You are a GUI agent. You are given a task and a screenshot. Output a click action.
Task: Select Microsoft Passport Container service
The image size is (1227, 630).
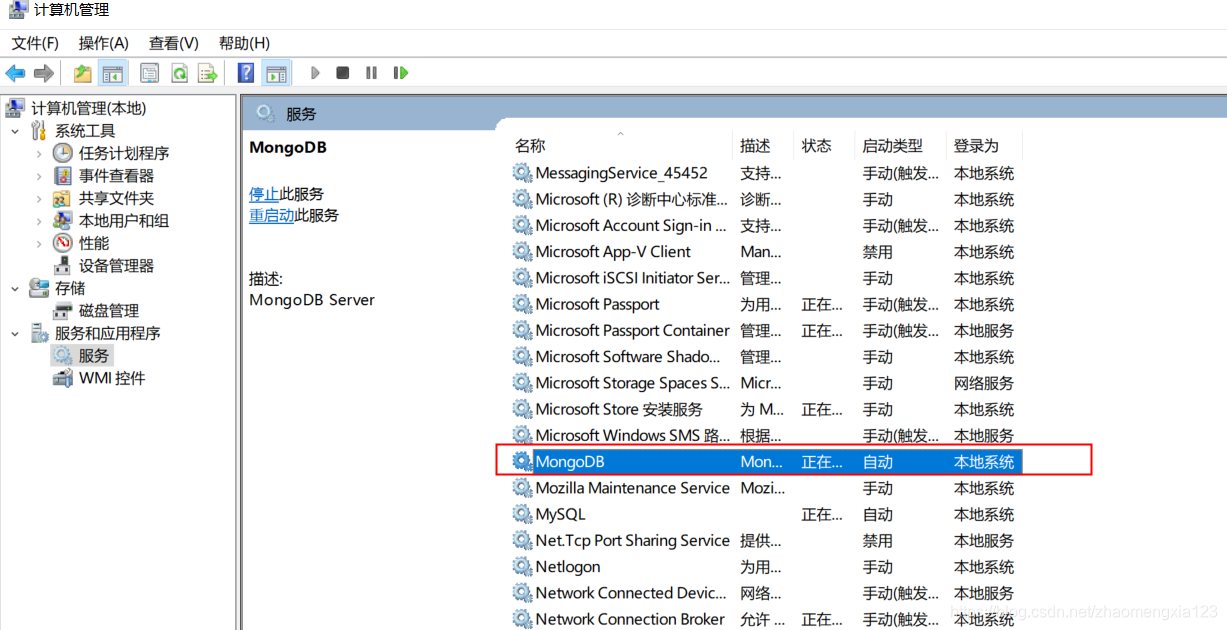767,331
